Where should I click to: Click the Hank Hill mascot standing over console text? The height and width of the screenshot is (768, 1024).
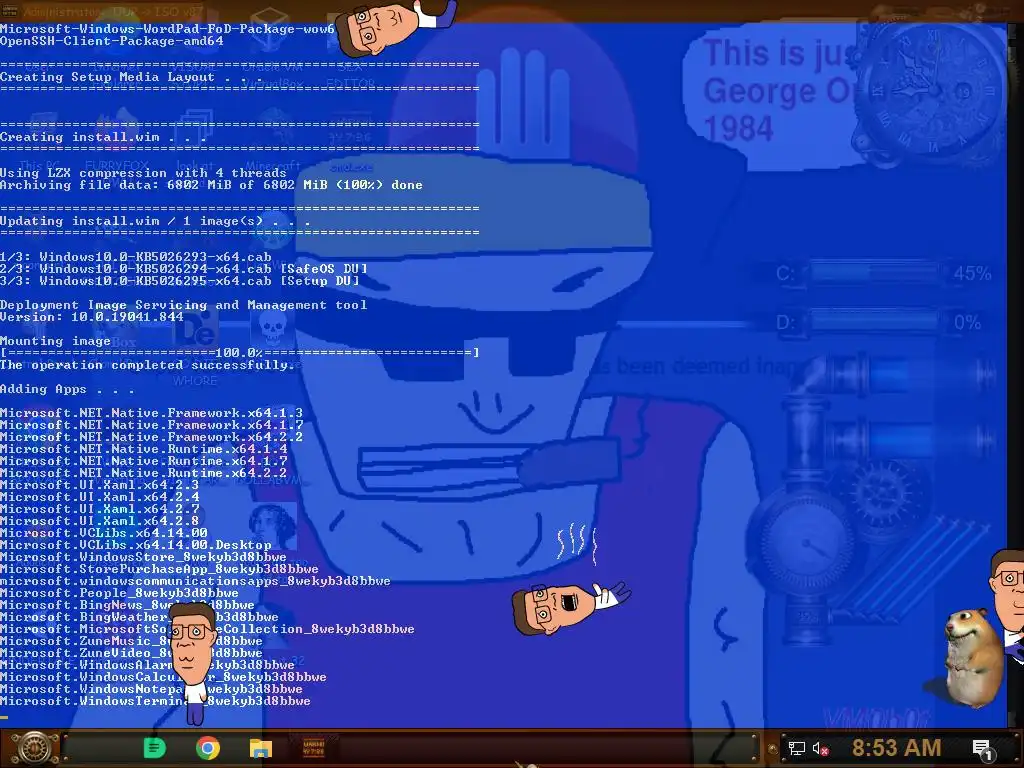pyautogui.click(x=191, y=662)
